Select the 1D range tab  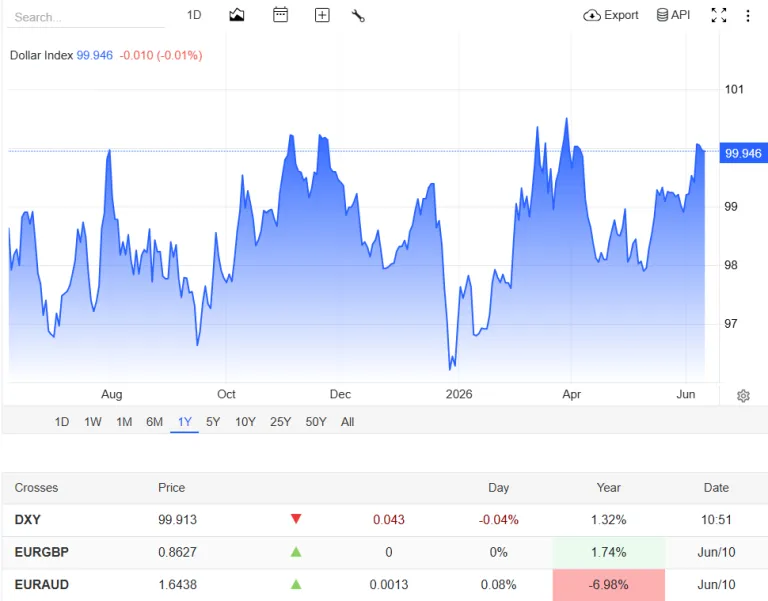pos(62,422)
